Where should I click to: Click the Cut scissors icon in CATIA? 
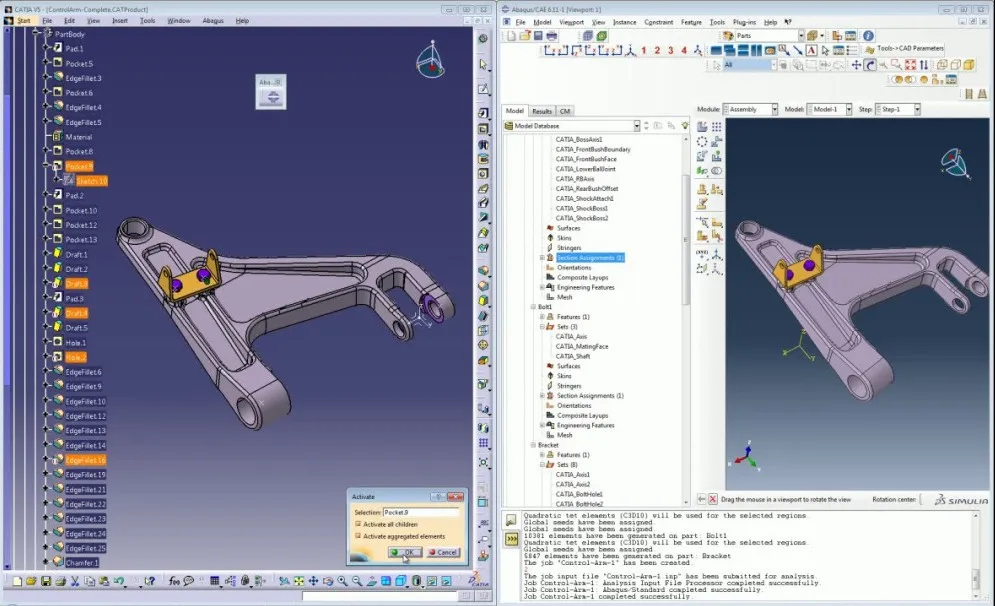tap(75, 581)
